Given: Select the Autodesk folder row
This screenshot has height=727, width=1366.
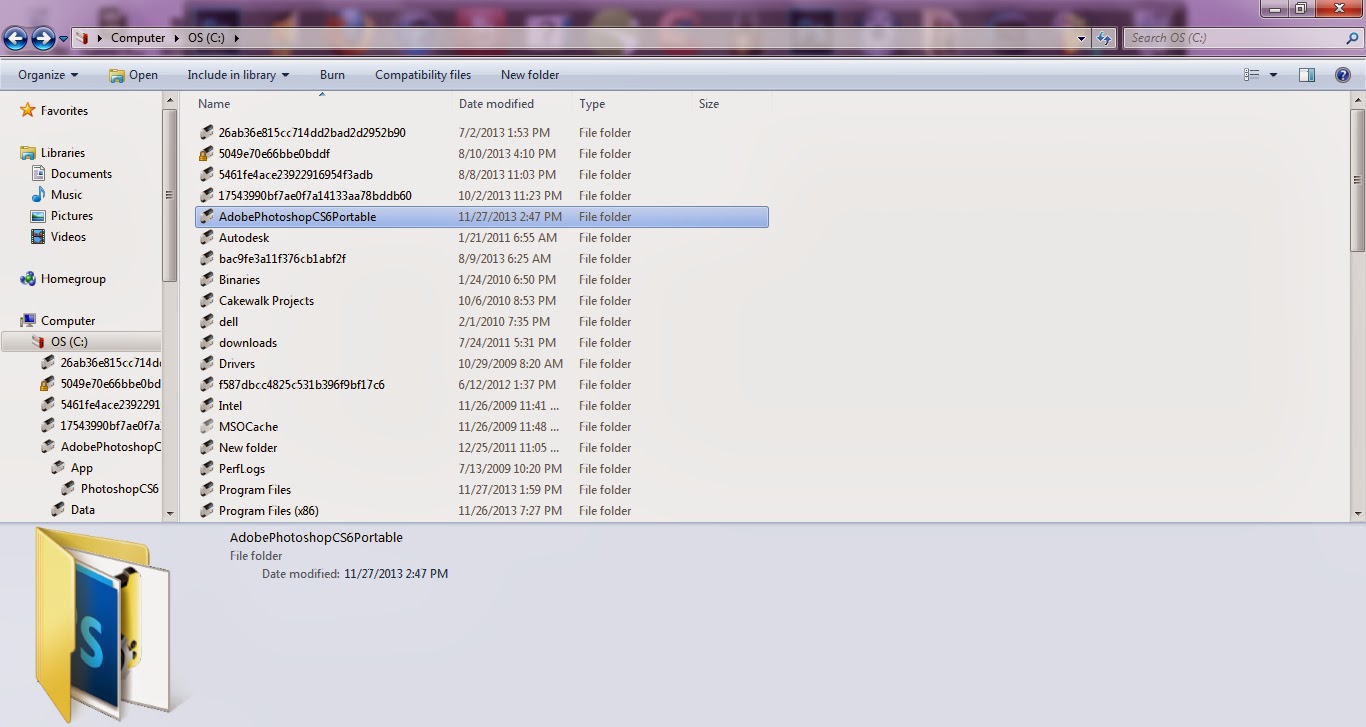Looking at the screenshot, I should click(482, 238).
